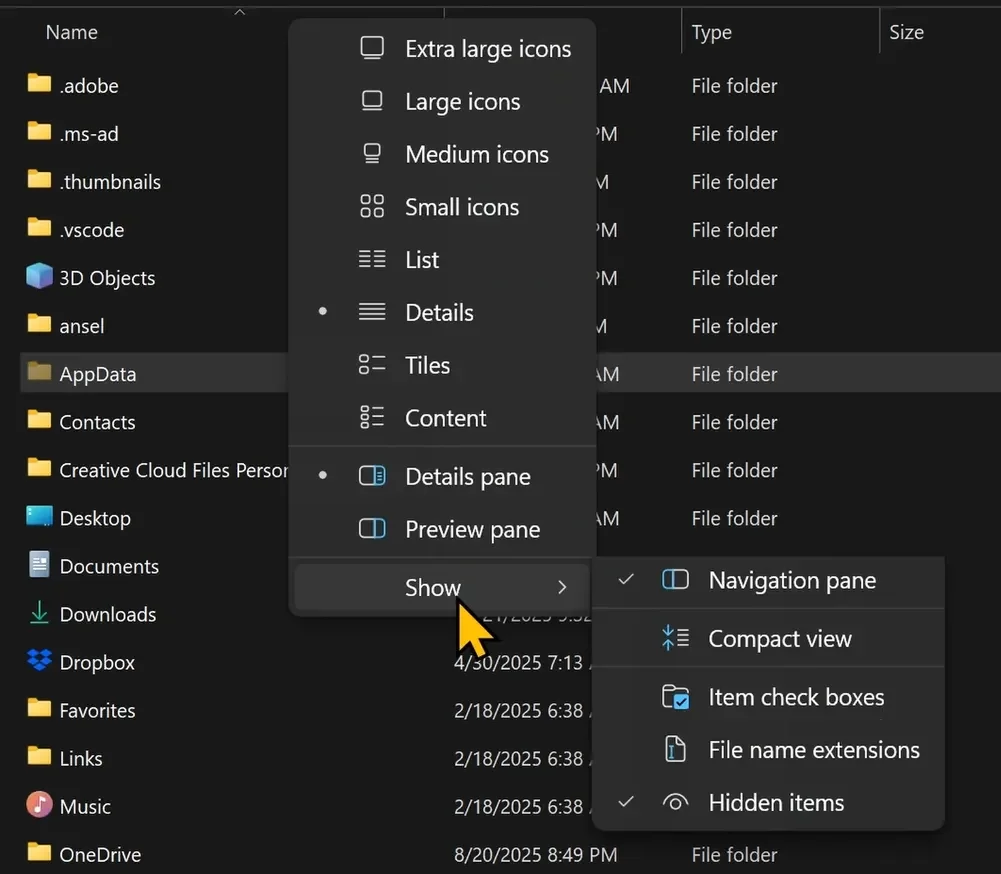Choose the List view option
This screenshot has width=1001, height=874.
[x=422, y=260]
